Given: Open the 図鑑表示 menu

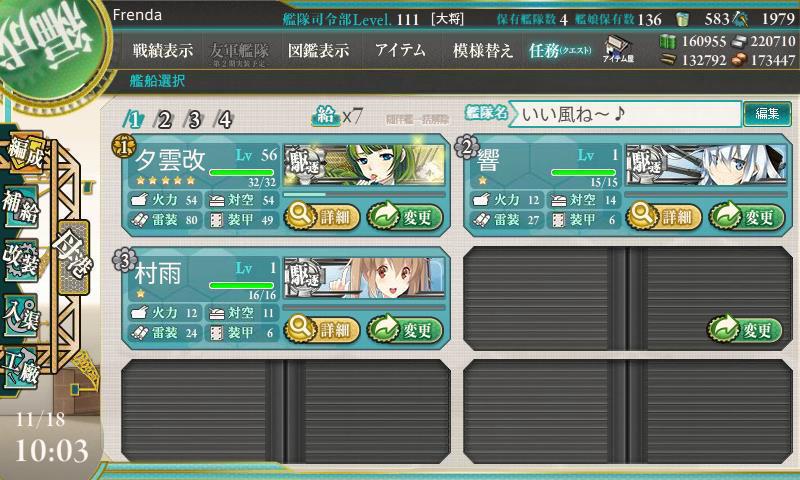Looking at the screenshot, I should pos(318,50).
